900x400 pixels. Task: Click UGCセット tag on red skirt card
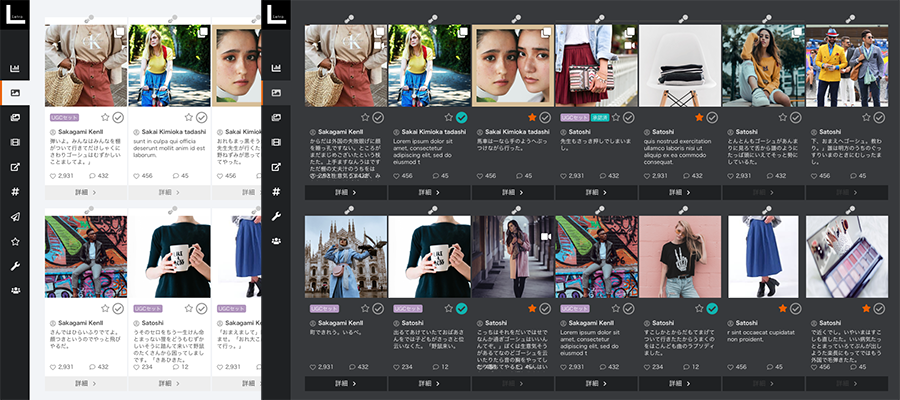pos(575,118)
